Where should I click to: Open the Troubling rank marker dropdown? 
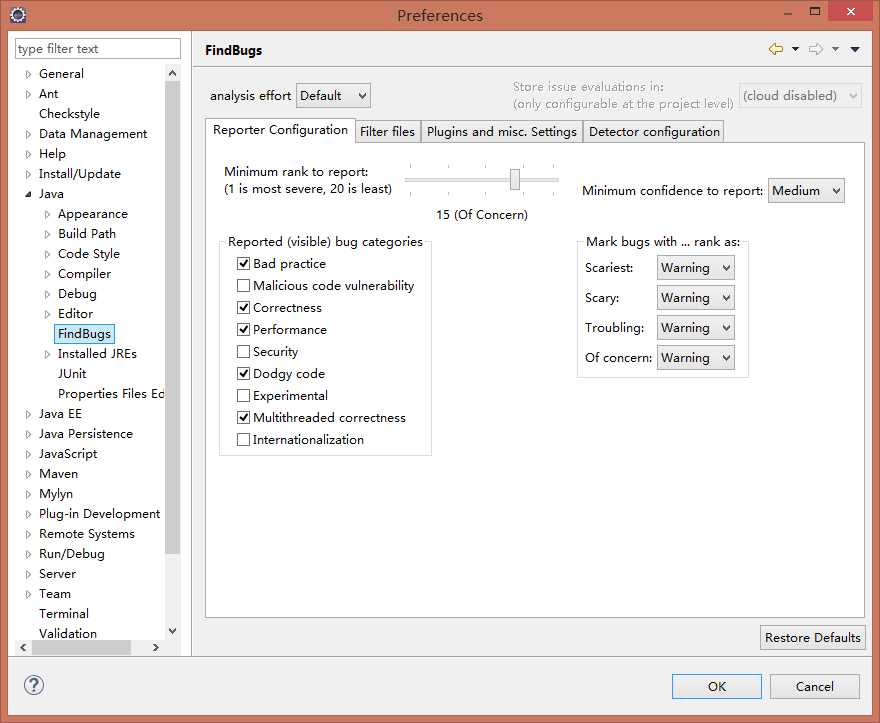(695, 328)
